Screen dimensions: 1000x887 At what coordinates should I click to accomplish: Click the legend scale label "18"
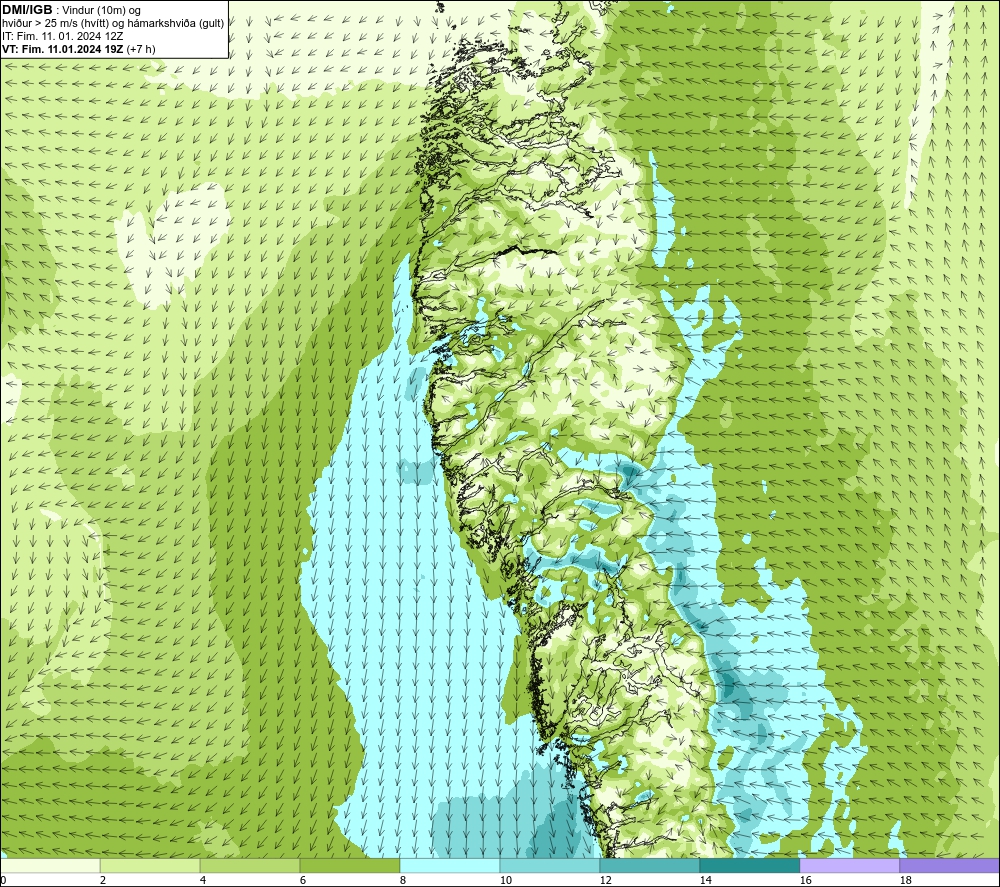pyautogui.click(x=905, y=880)
